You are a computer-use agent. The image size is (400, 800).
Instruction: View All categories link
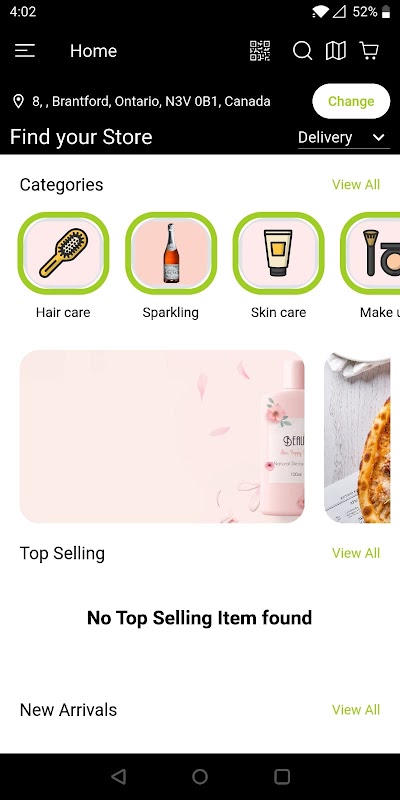tap(356, 185)
